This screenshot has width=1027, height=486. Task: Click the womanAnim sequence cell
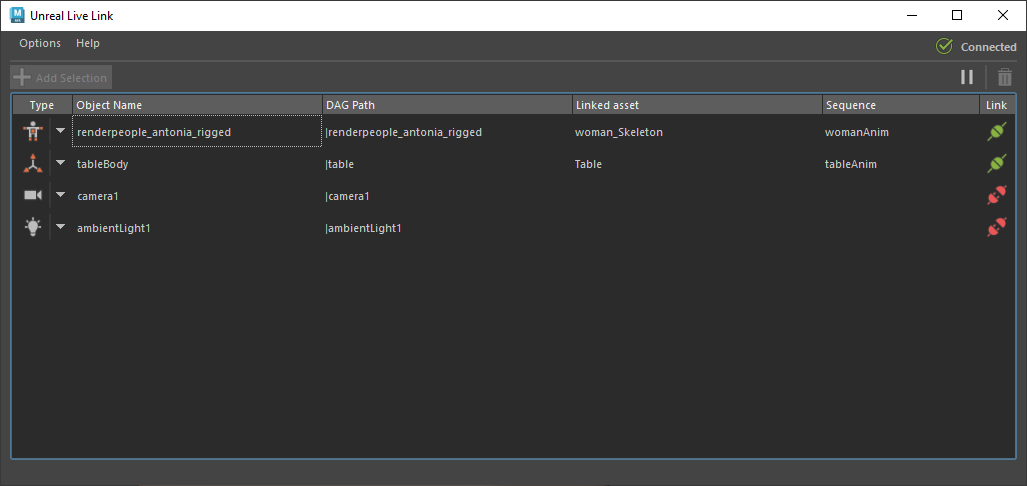coord(901,132)
